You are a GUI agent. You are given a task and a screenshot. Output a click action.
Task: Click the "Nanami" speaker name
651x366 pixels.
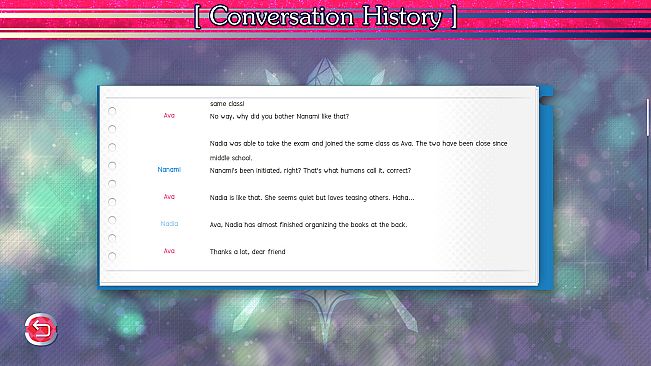click(169, 170)
